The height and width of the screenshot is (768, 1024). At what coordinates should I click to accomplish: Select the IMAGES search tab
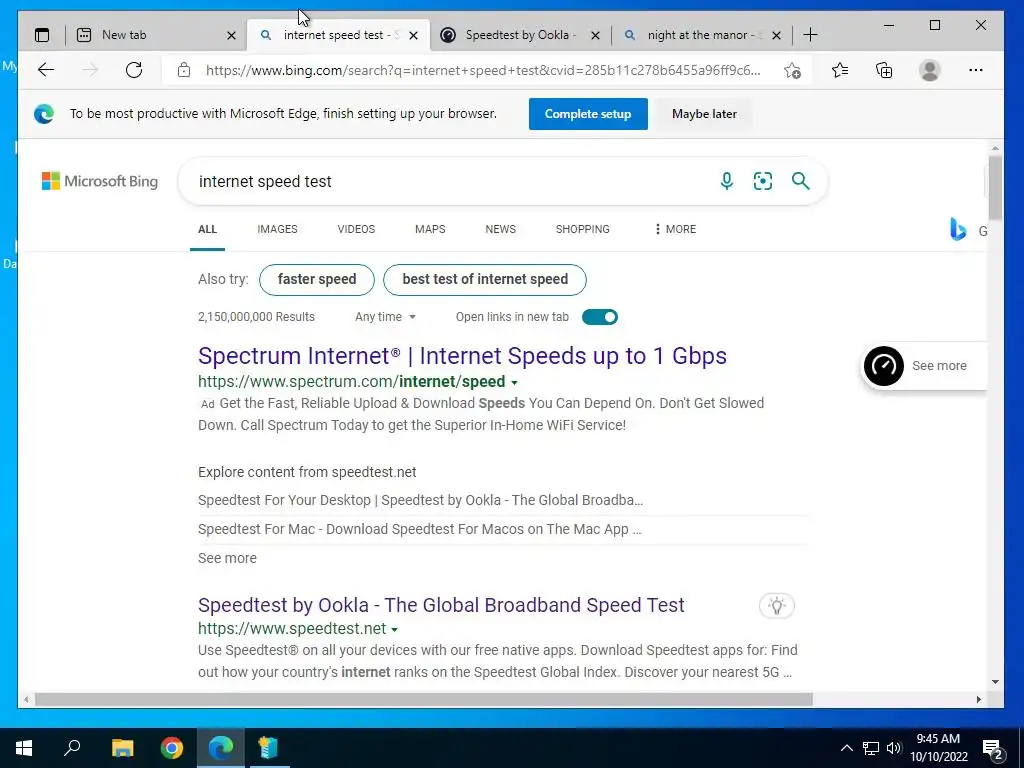point(277,229)
